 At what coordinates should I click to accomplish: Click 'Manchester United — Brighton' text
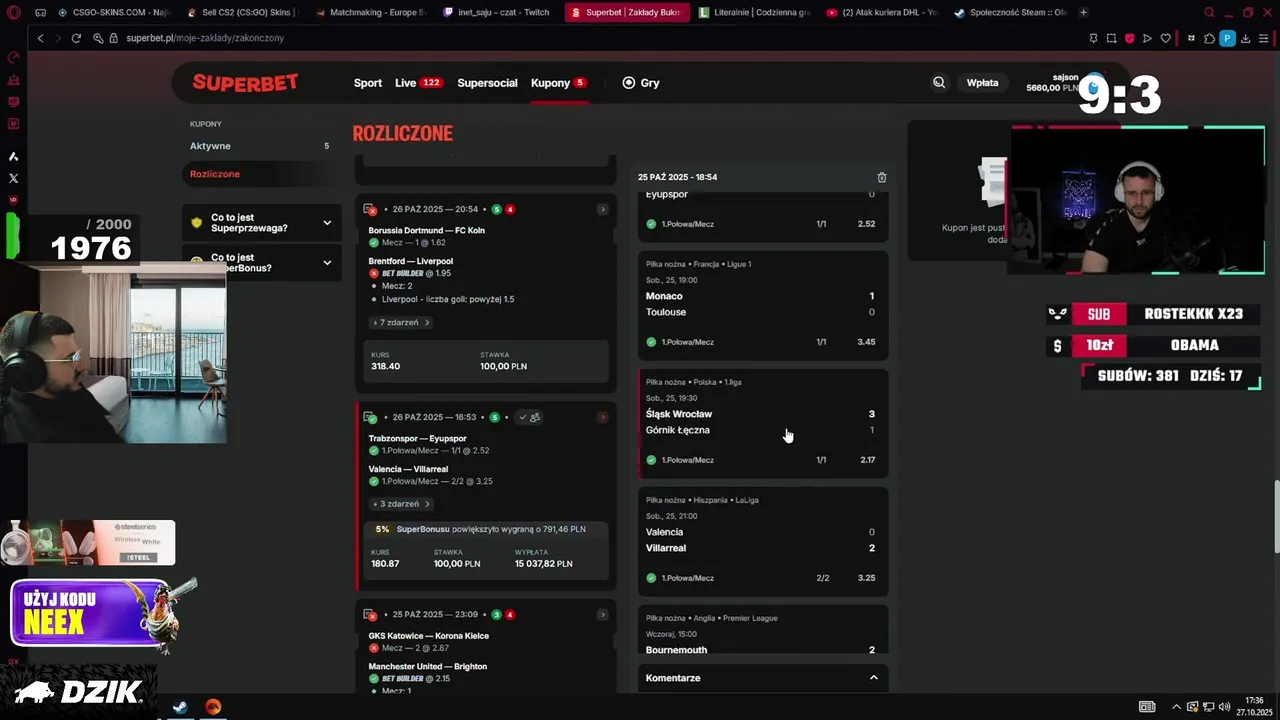[426, 666]
